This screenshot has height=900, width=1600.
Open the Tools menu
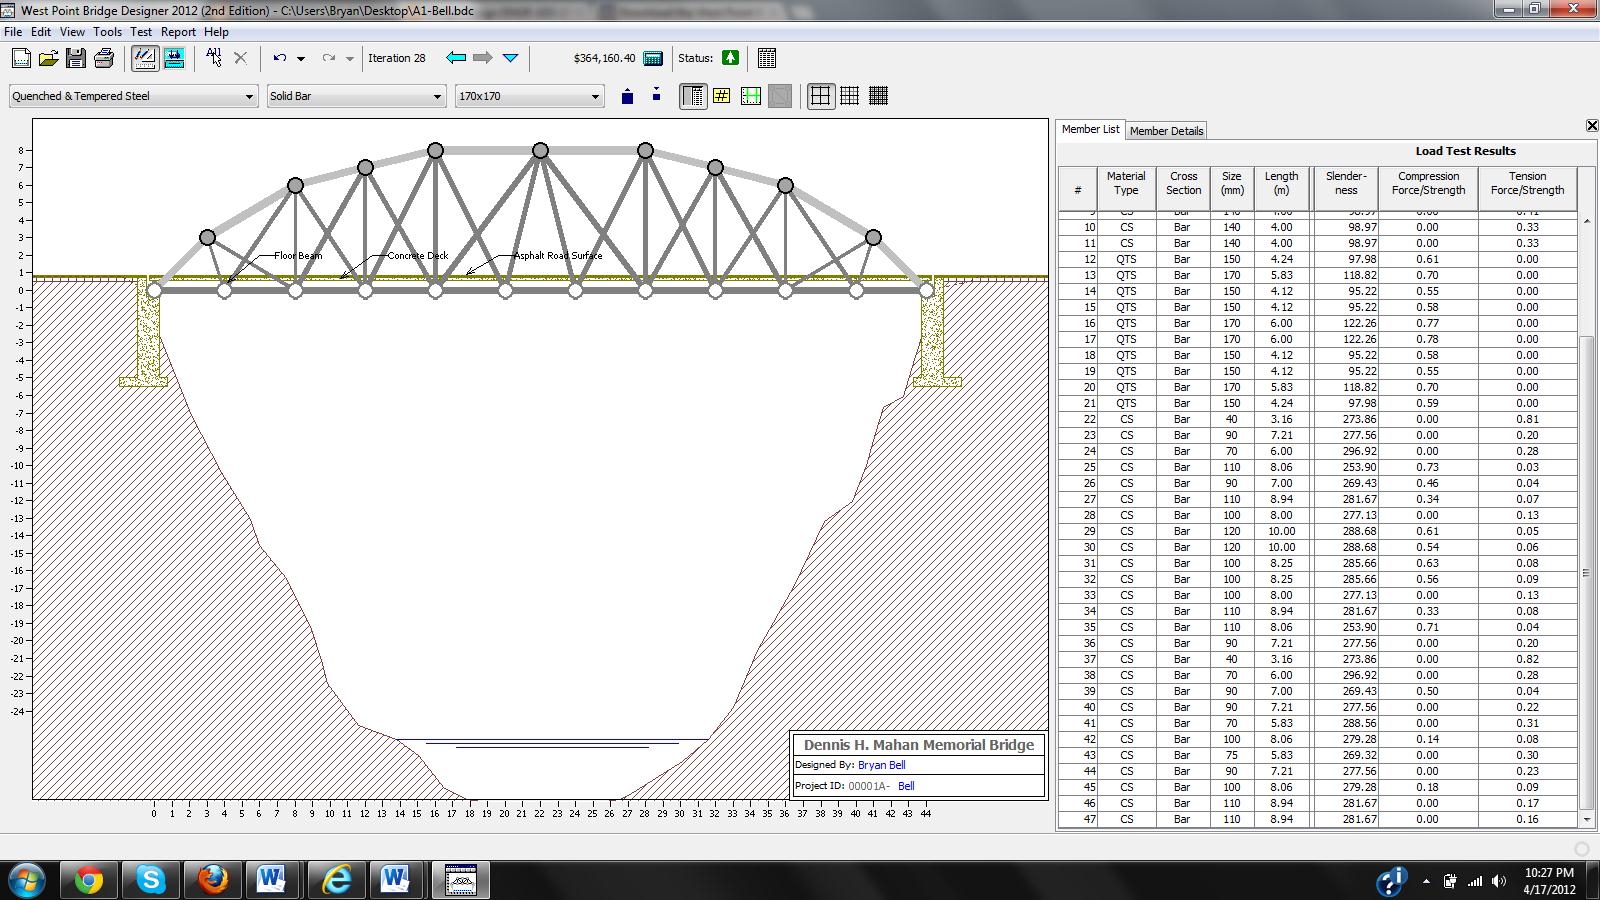(107, 32)
